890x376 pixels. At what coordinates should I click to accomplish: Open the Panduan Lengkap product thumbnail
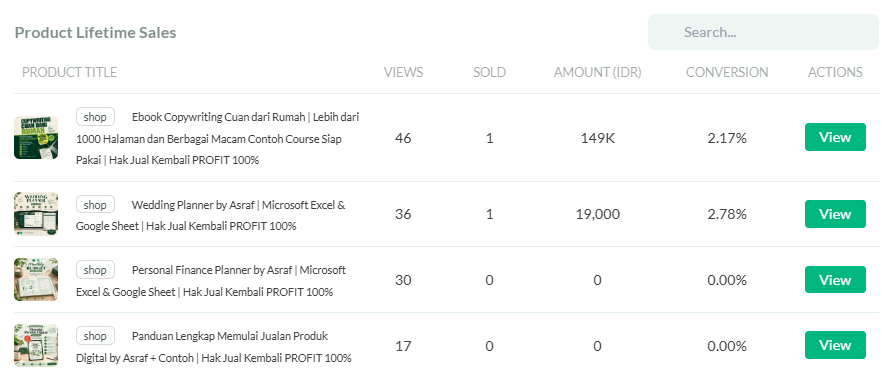point(36,345)
